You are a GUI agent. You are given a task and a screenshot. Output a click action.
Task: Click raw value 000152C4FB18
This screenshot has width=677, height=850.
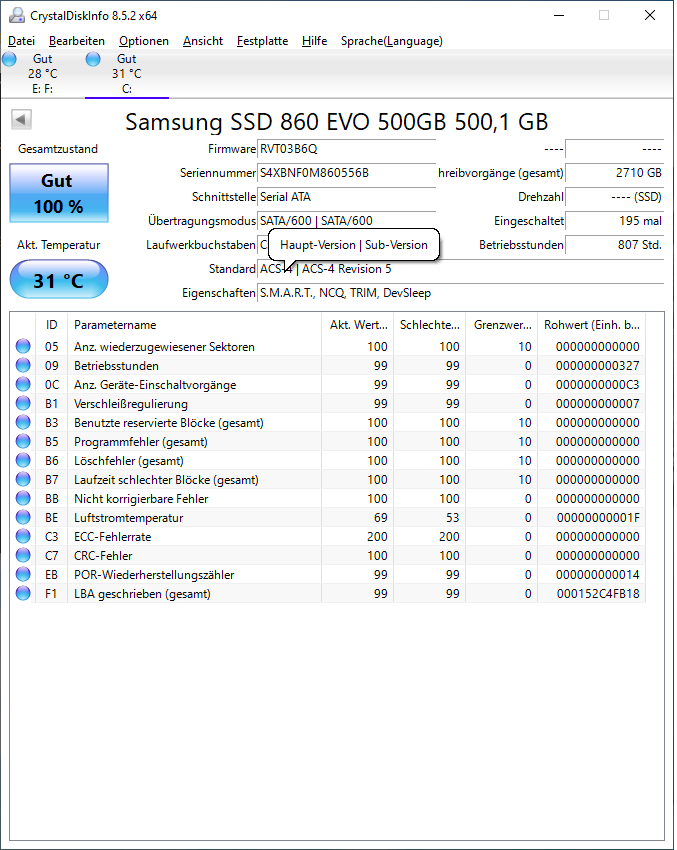598,594
